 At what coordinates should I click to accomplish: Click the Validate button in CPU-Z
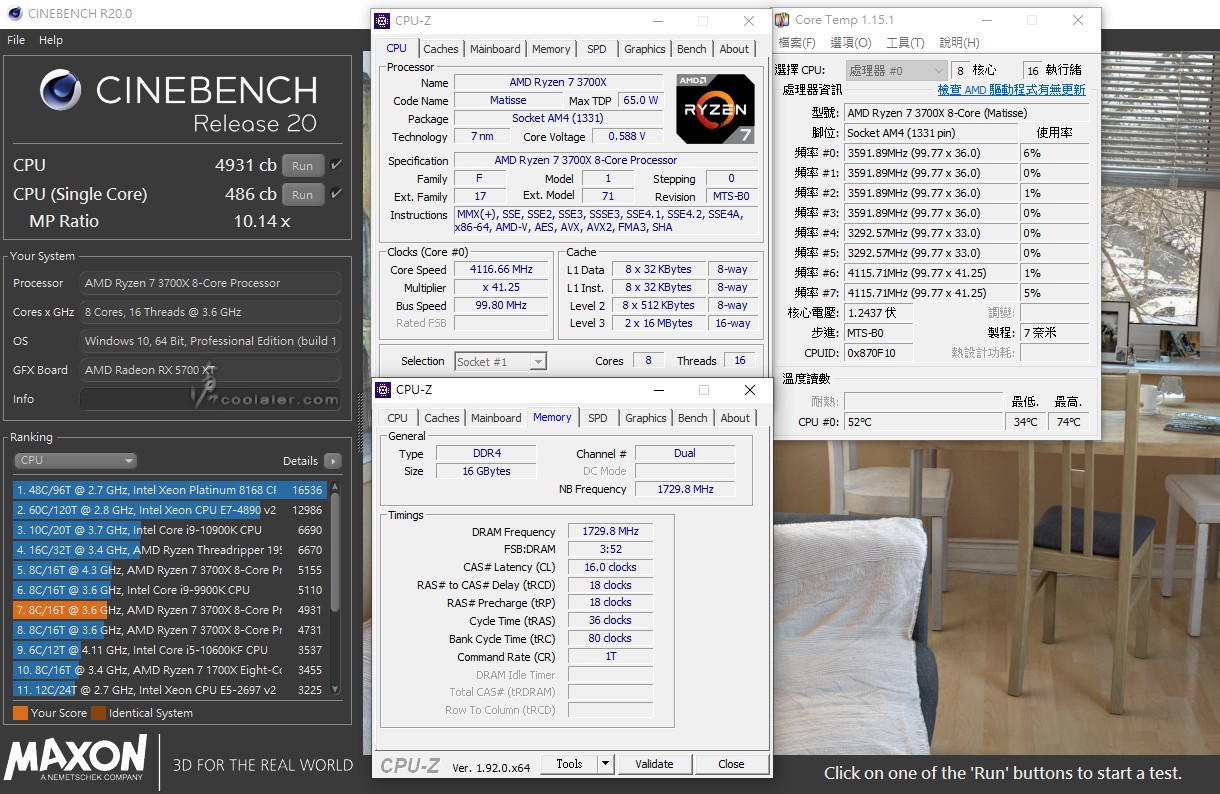pyautogui.click(x=654, y=764)
